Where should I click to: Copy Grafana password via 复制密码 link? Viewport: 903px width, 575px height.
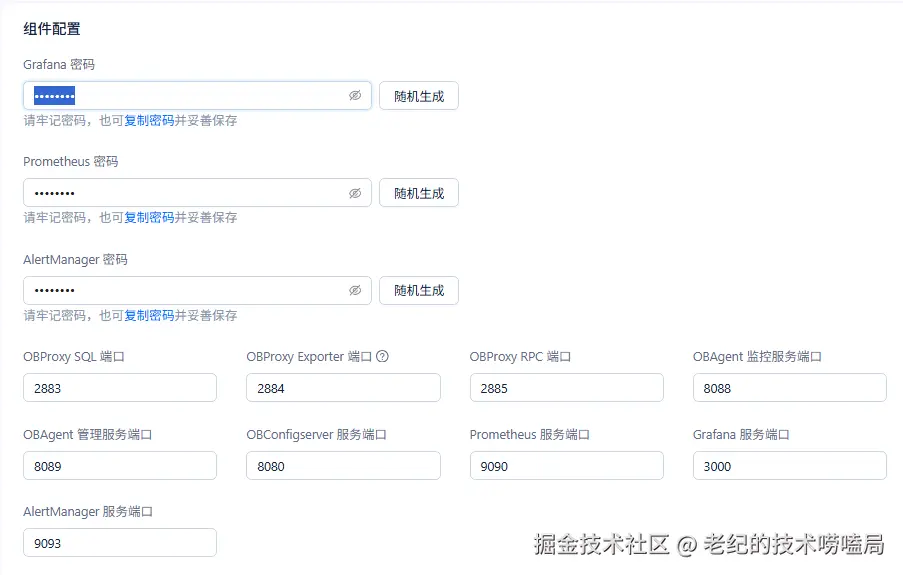pyautogui.click(x=149, y=120)
